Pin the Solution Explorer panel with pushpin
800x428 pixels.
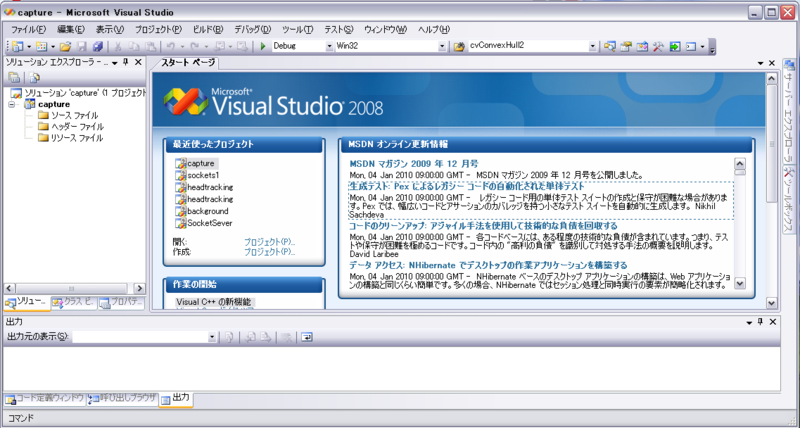(x=126, y=62)
